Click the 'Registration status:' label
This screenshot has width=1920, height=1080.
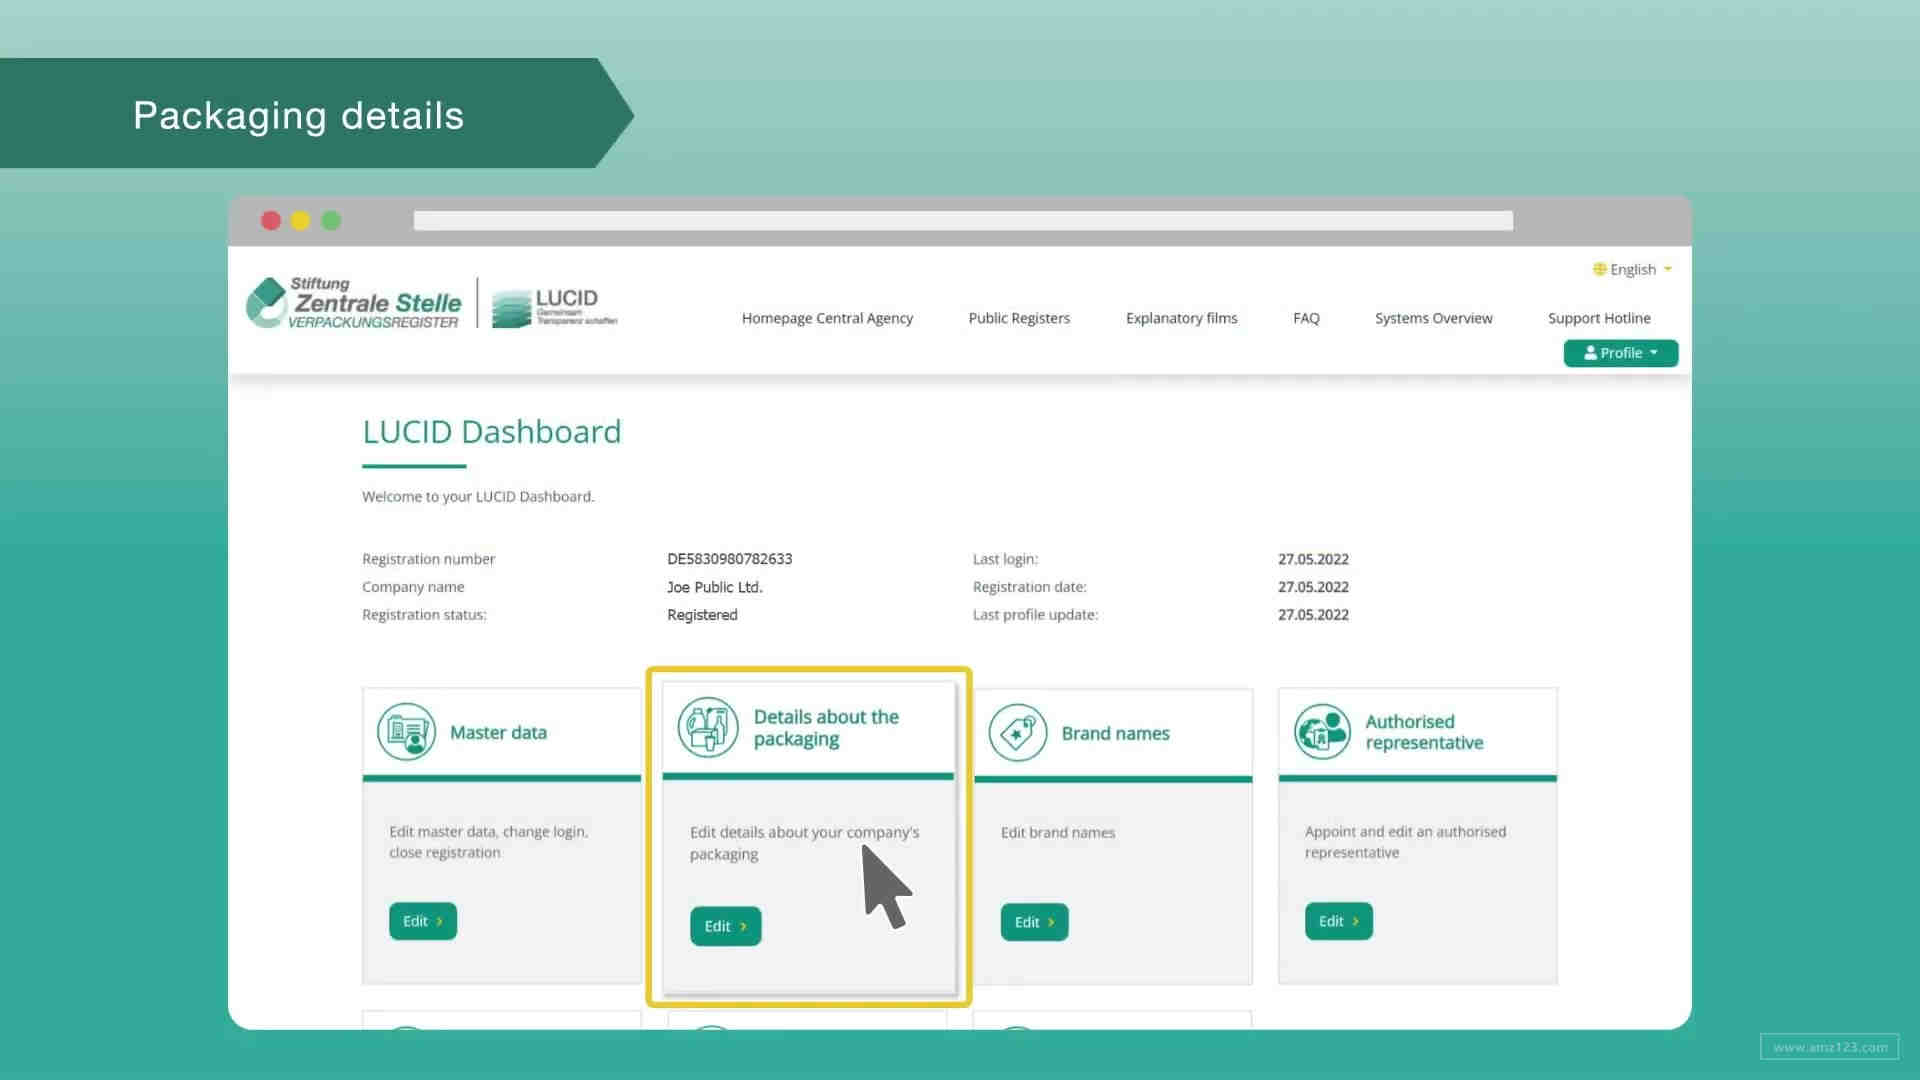click(424, 615)
